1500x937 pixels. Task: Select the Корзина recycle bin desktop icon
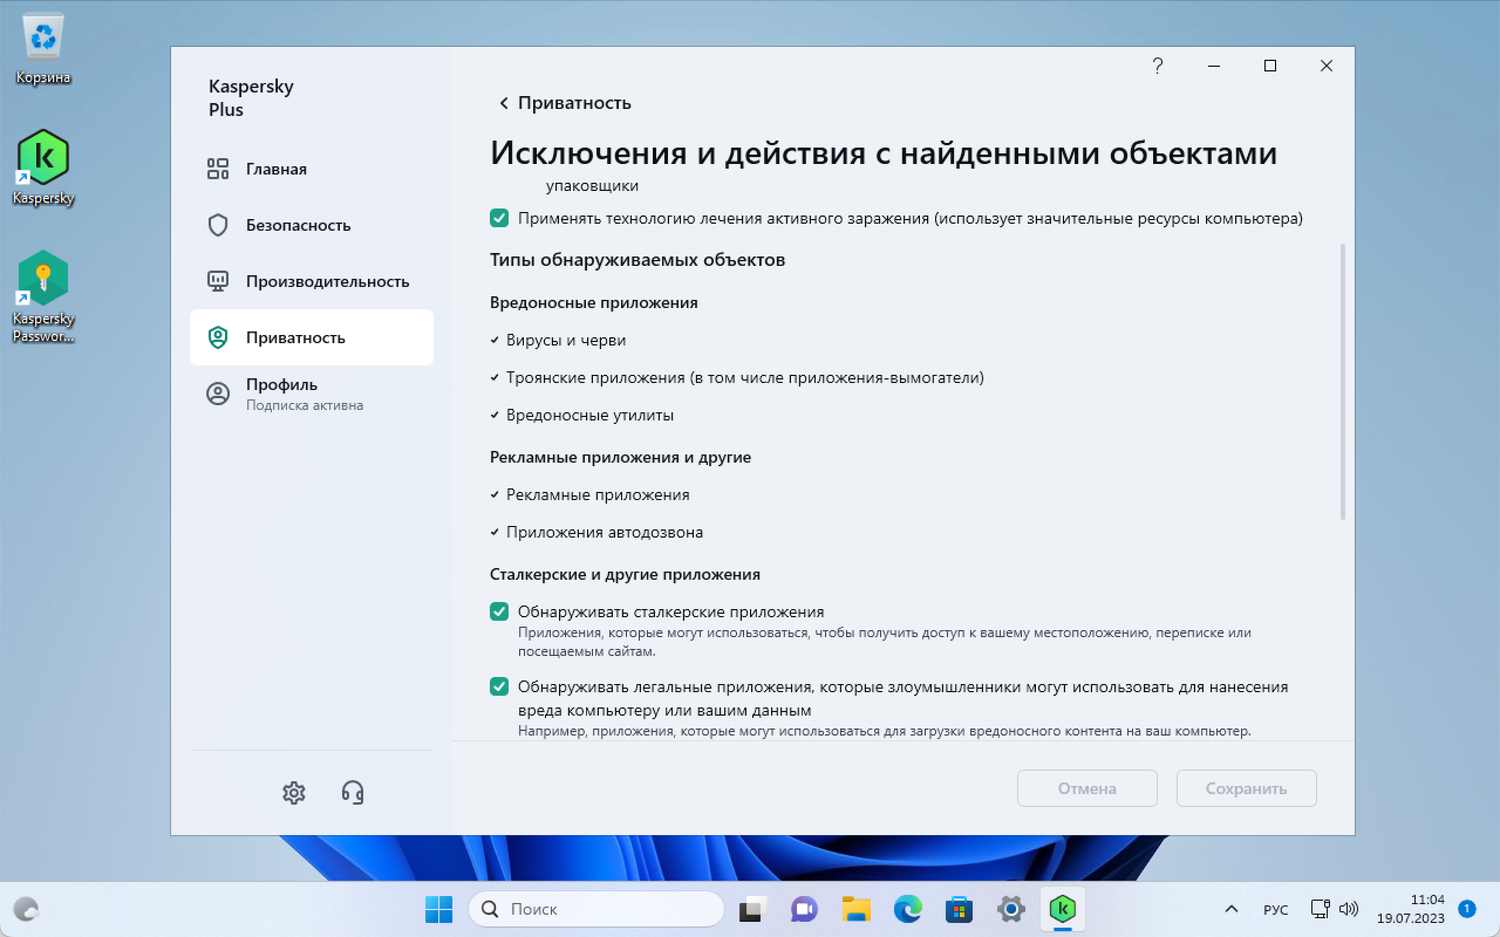pyautogui.click(x=43, y=49)
